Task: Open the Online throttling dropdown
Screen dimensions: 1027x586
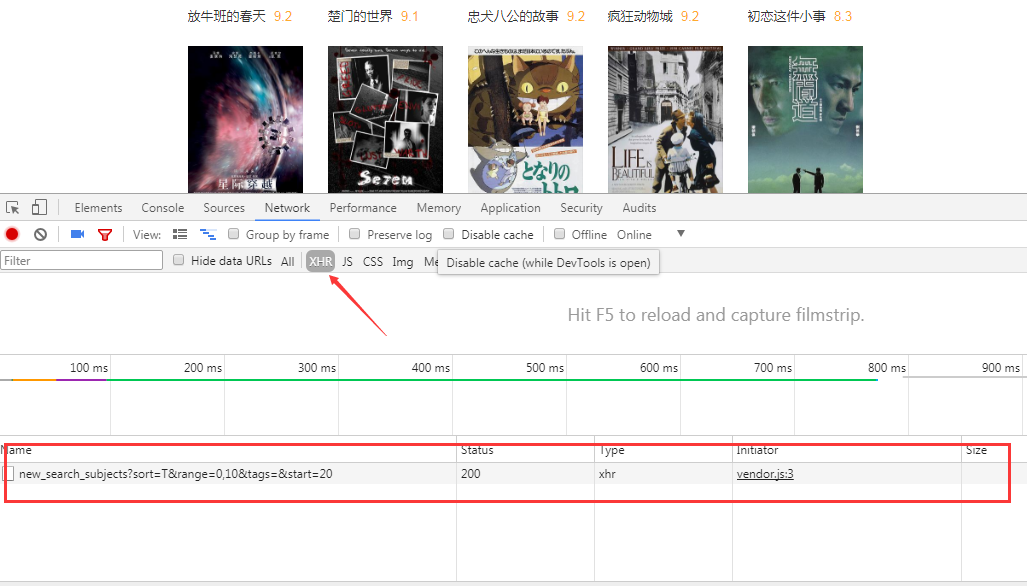Action: tap(650, 234)
